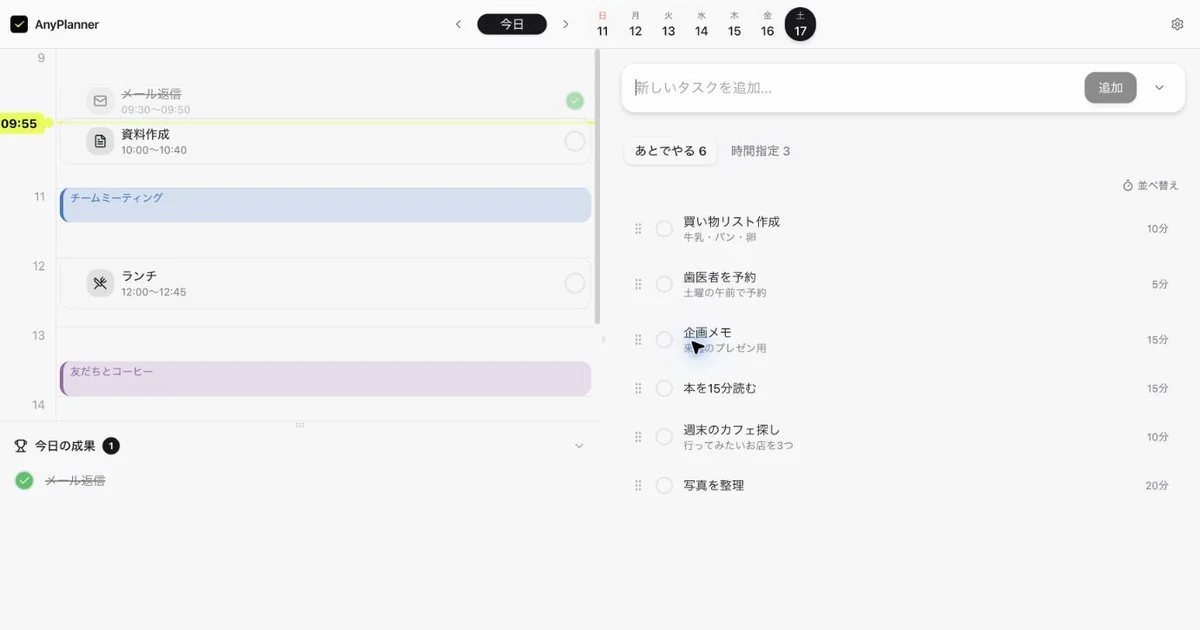Expand task options chevron beside 追加

[1159, 88]
